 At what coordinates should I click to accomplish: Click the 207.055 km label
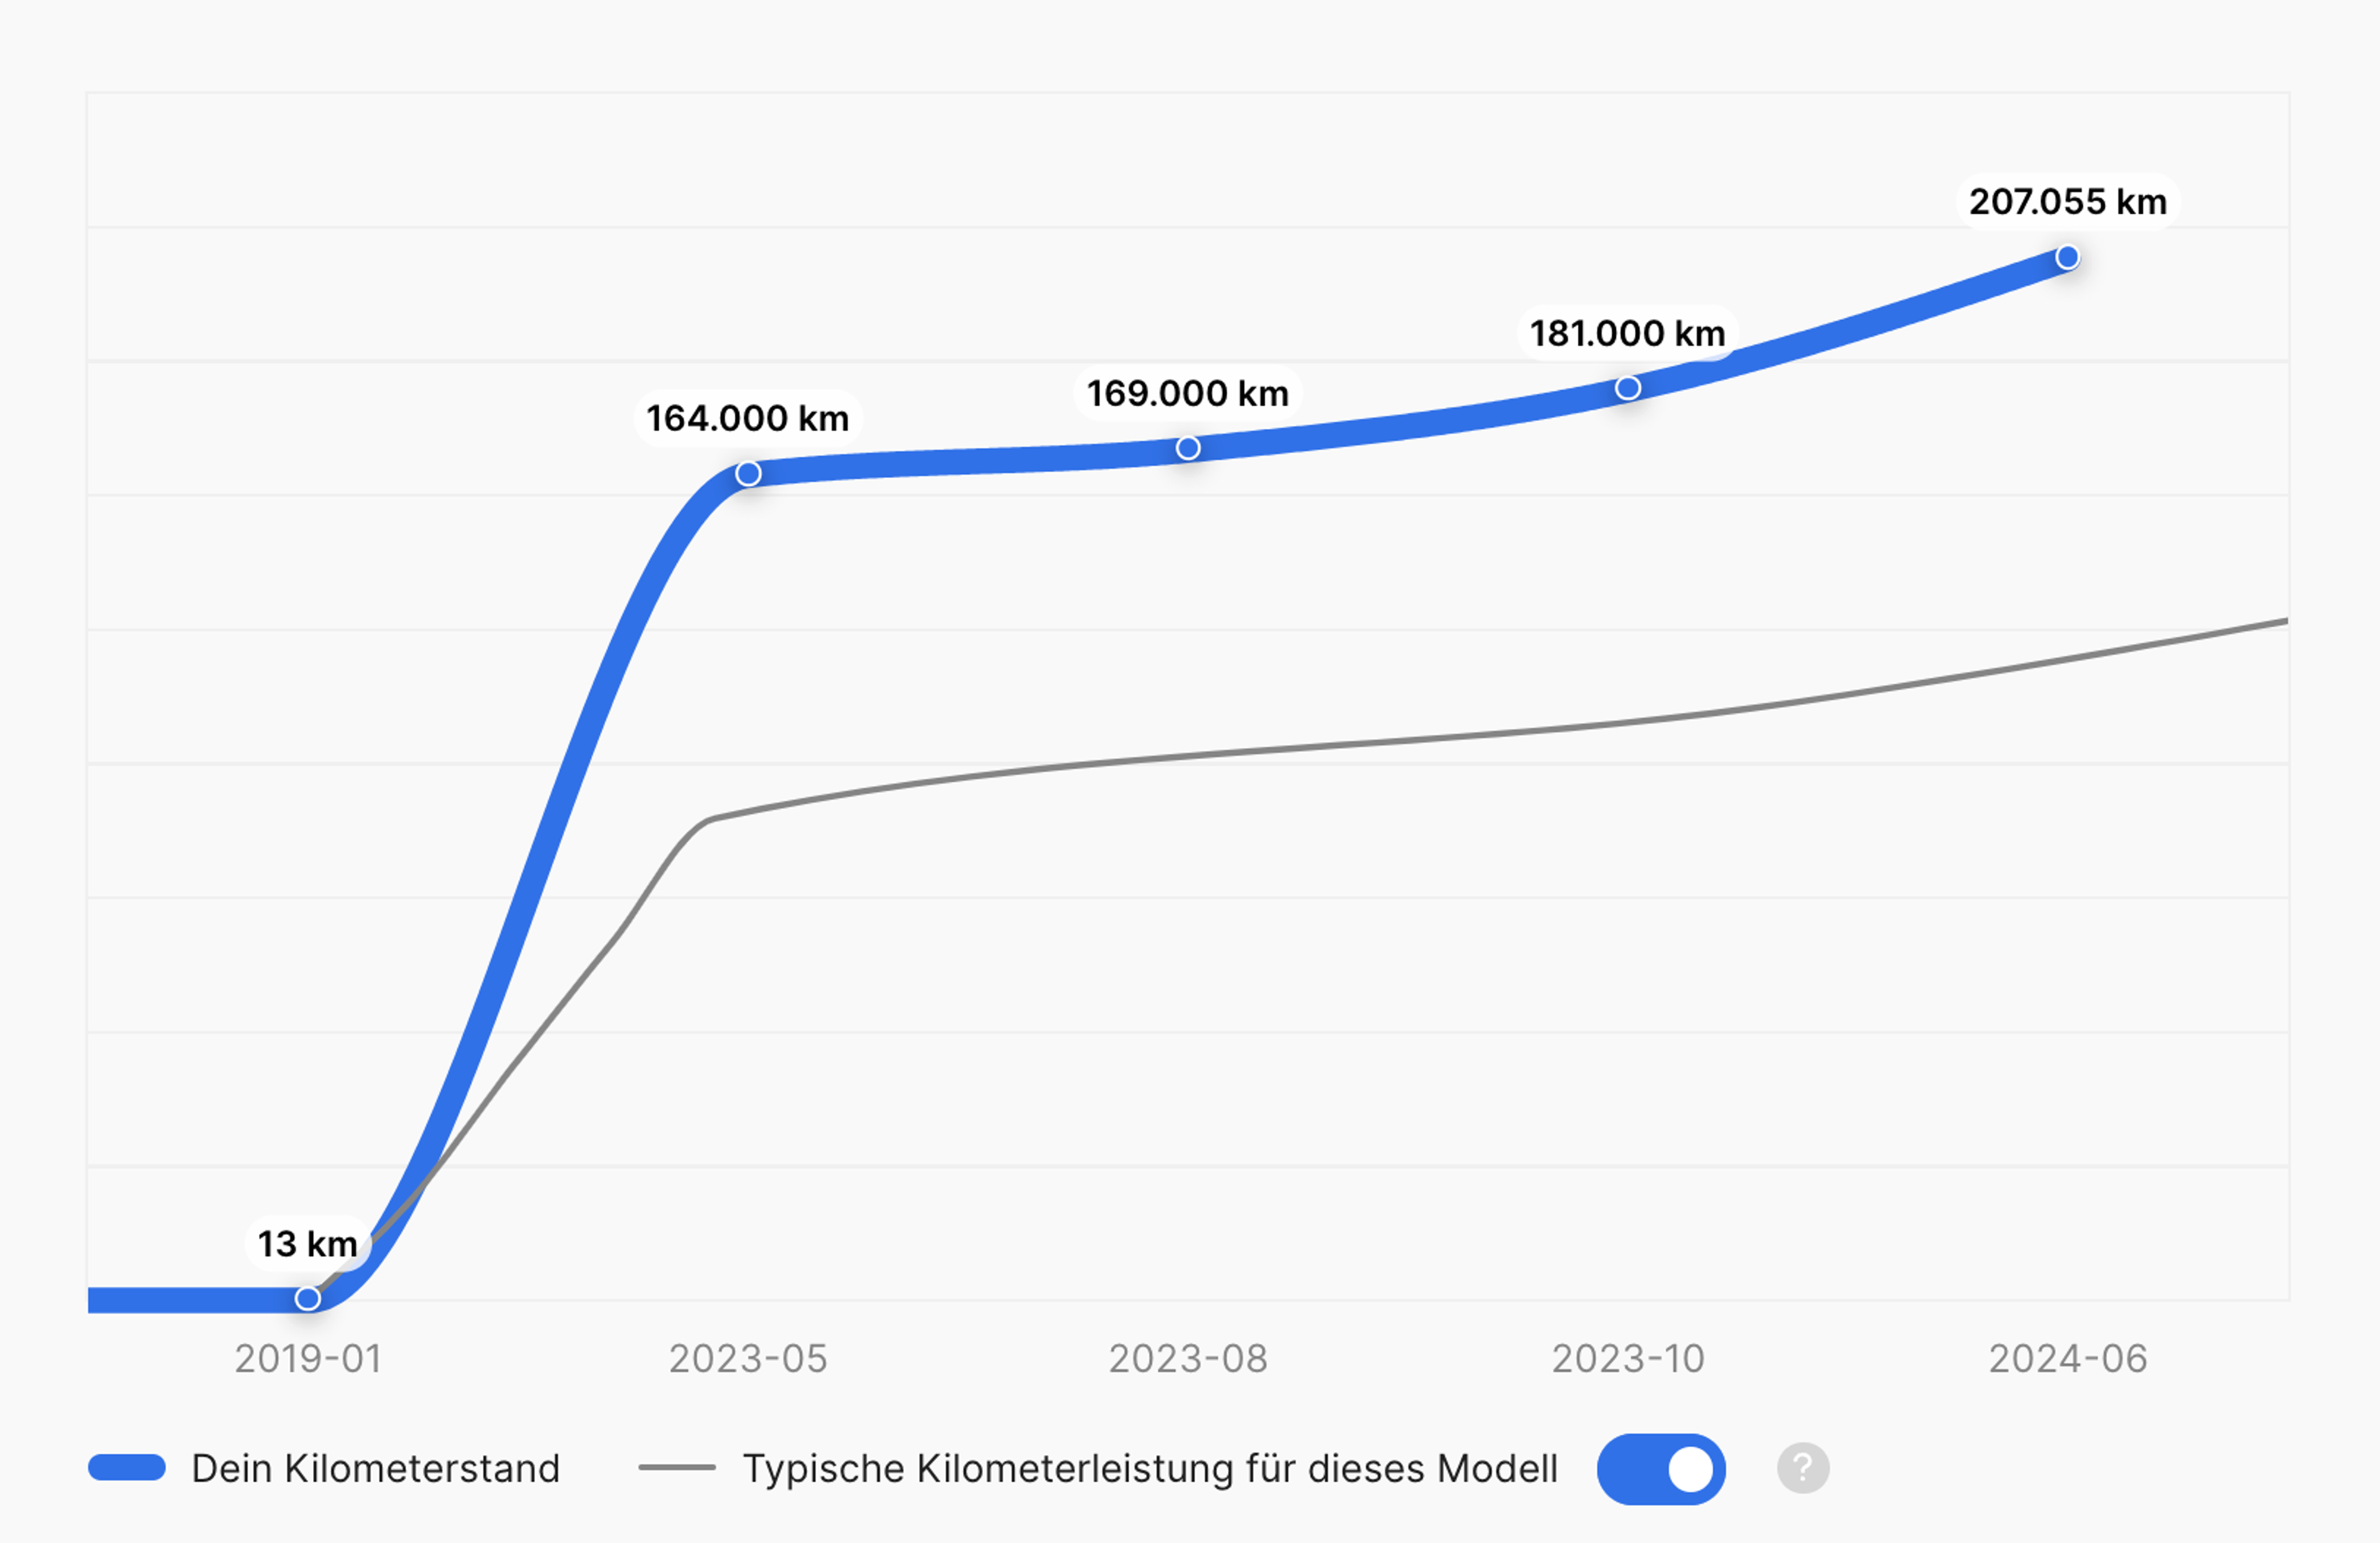(x=2068, y=202)
